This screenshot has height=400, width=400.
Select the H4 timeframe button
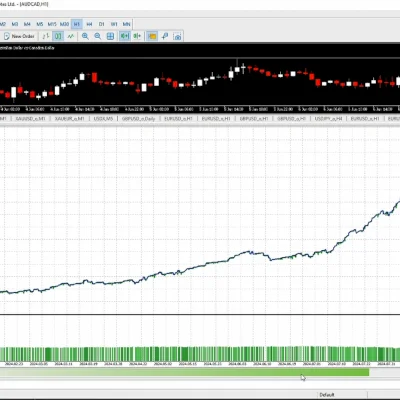[x=89, y=24]
